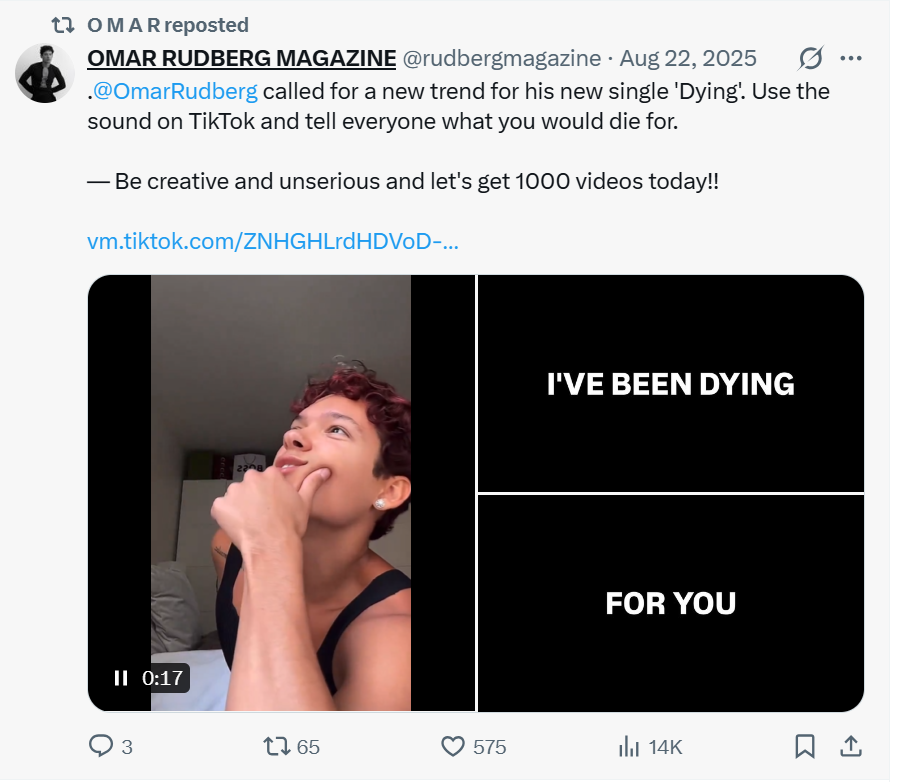Repost the tweet using the 65 reposts icon
Viewport: 897px width, 782px height.
click(277, 746)
